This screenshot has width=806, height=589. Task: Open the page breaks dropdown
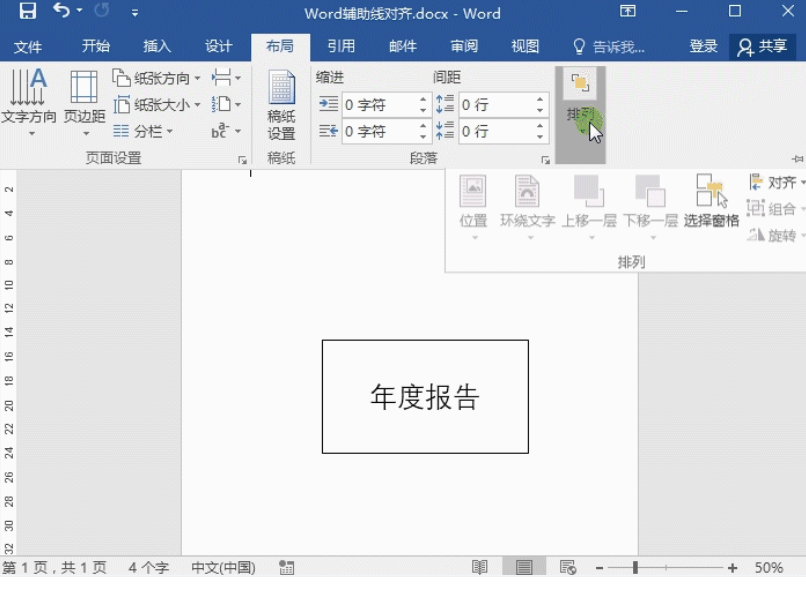coord(226,78)
